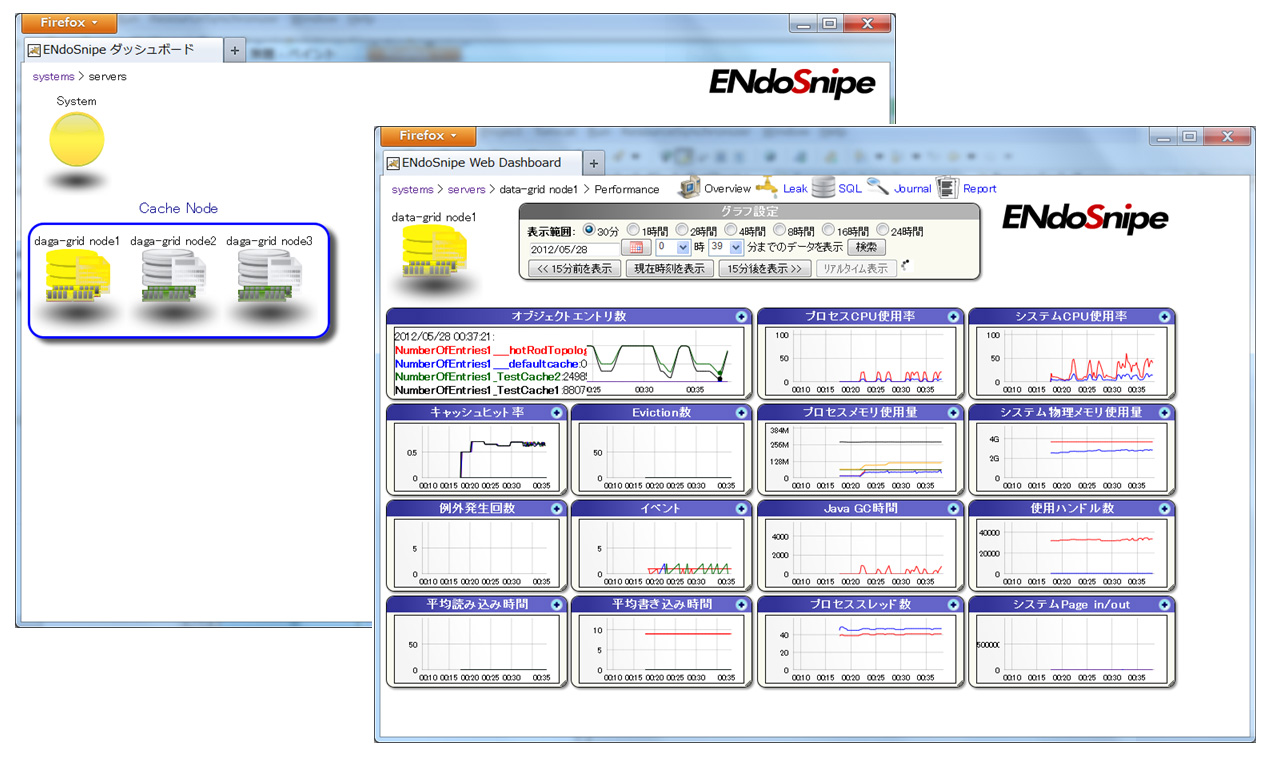Click the data-grid node1 icon in Web Dashboard
The height and width of the screenshot is (758, 1275).
[435, 252]
